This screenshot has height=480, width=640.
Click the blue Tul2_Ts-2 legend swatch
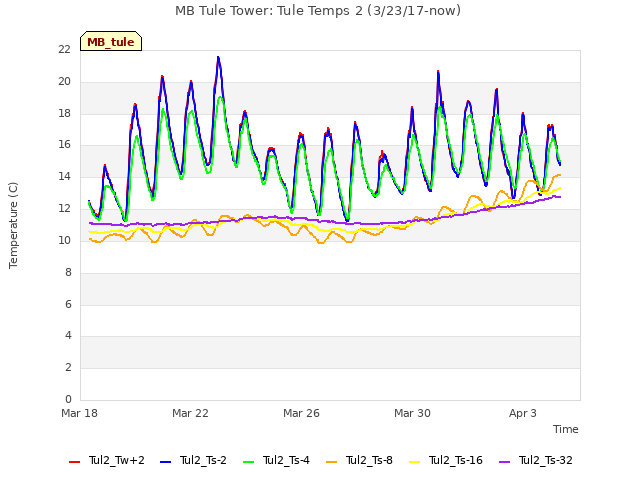[165, 462]
